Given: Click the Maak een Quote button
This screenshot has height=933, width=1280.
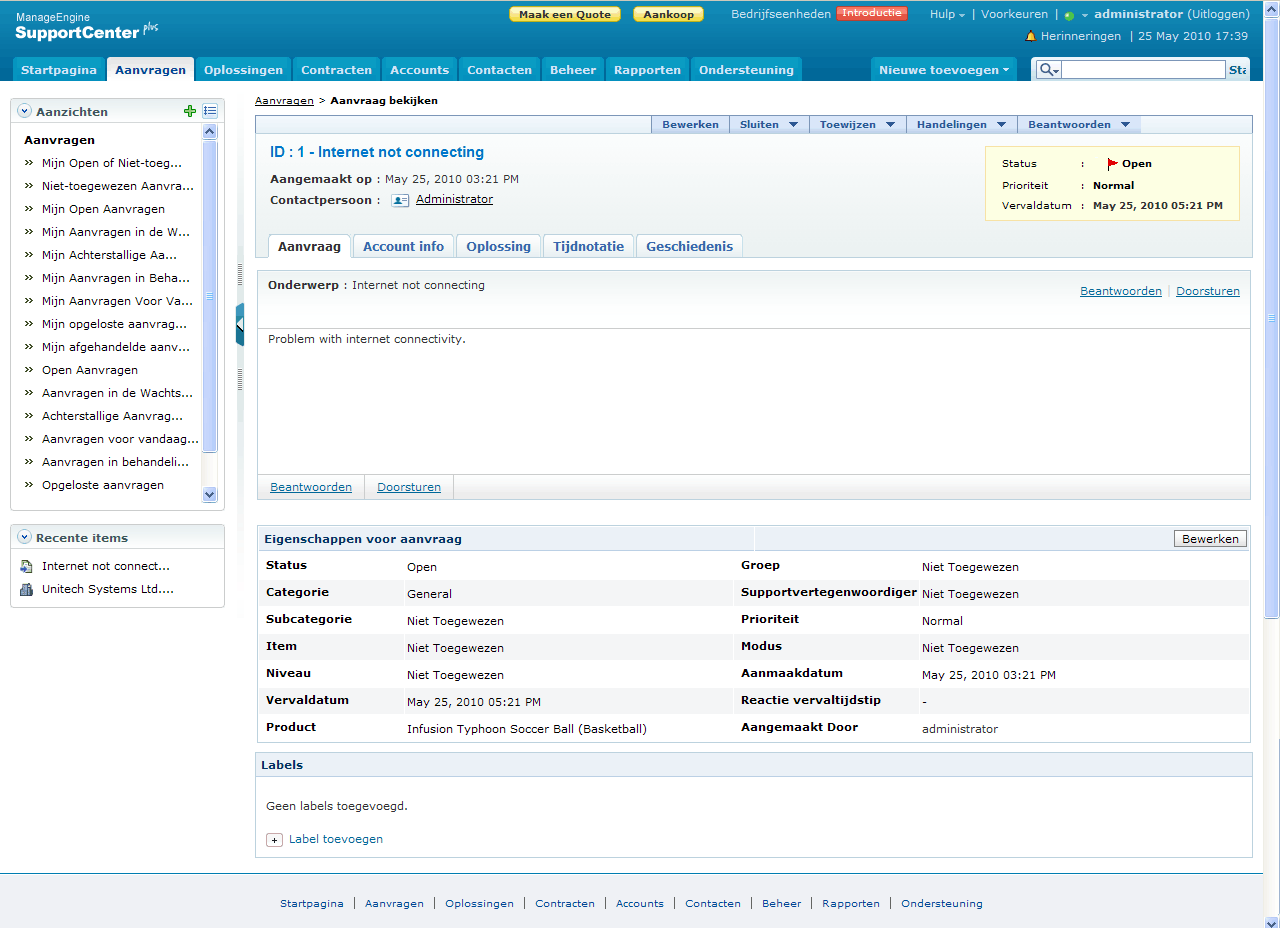Looking at the screenshot, I should click(565, 15).
